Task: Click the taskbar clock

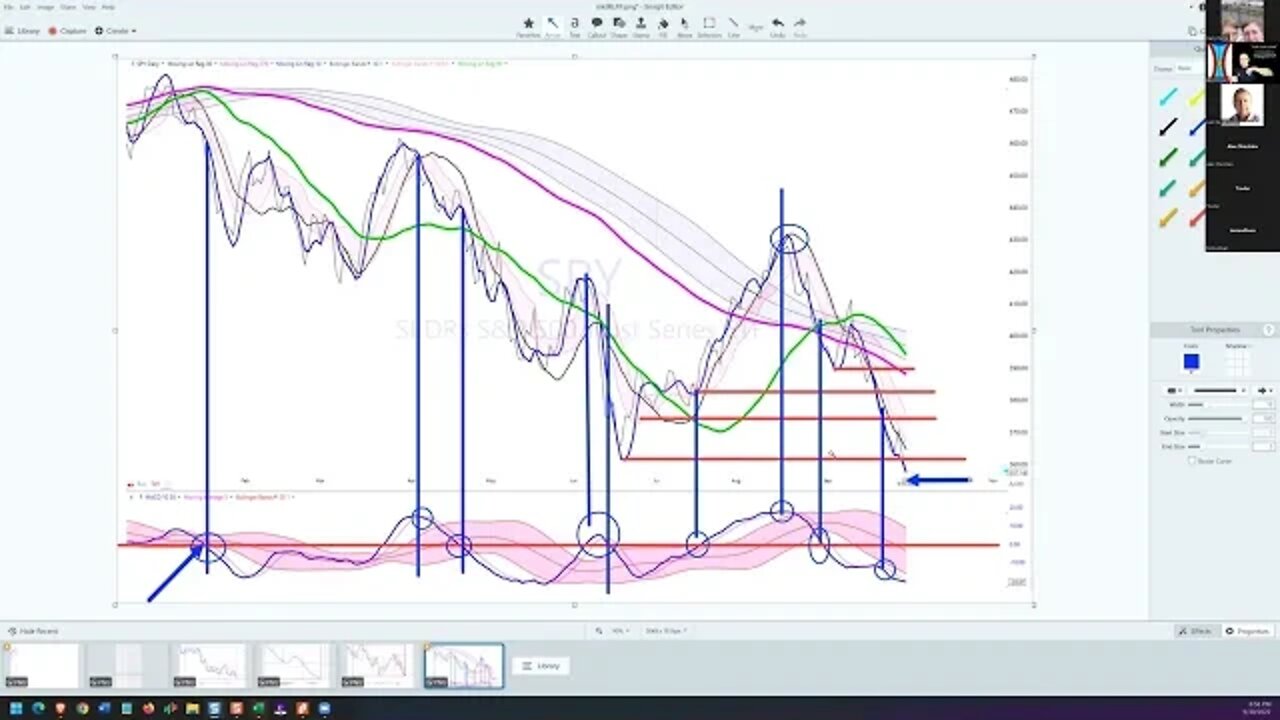Action: [x=1259, y=708]
